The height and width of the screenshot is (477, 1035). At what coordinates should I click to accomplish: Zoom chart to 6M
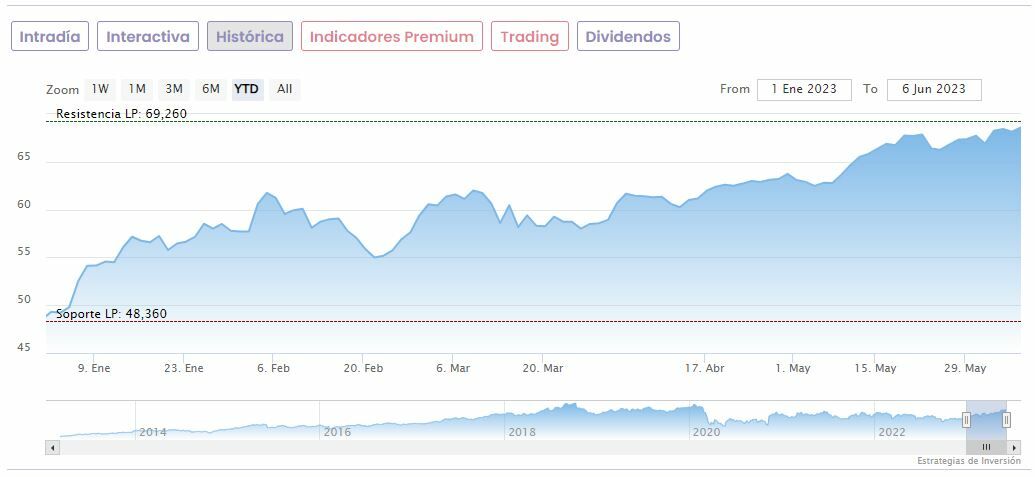211,89
